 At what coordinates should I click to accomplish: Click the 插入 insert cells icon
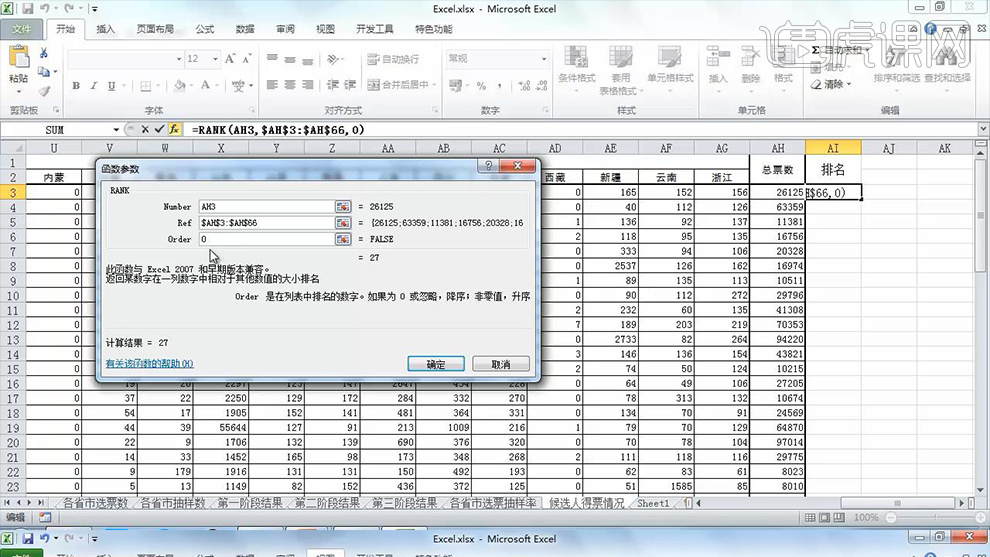[x=718, y=57]
